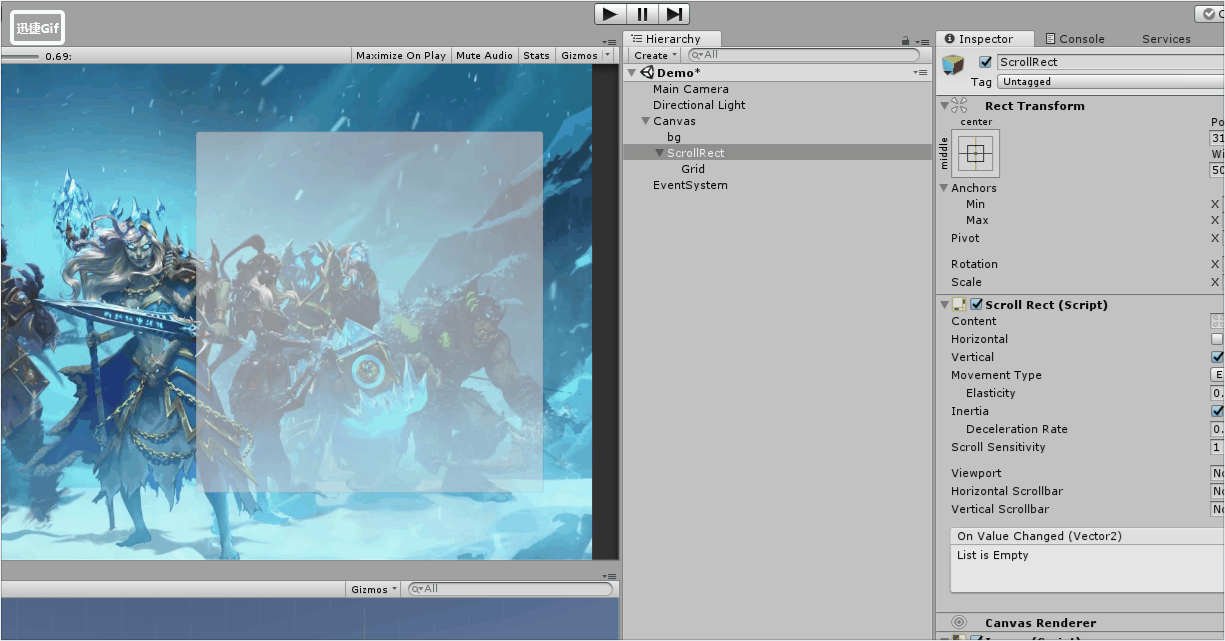
Task: Click the Horizontal Scrollbar object field
Action: pyautogui.click(x=1218, y=491)
